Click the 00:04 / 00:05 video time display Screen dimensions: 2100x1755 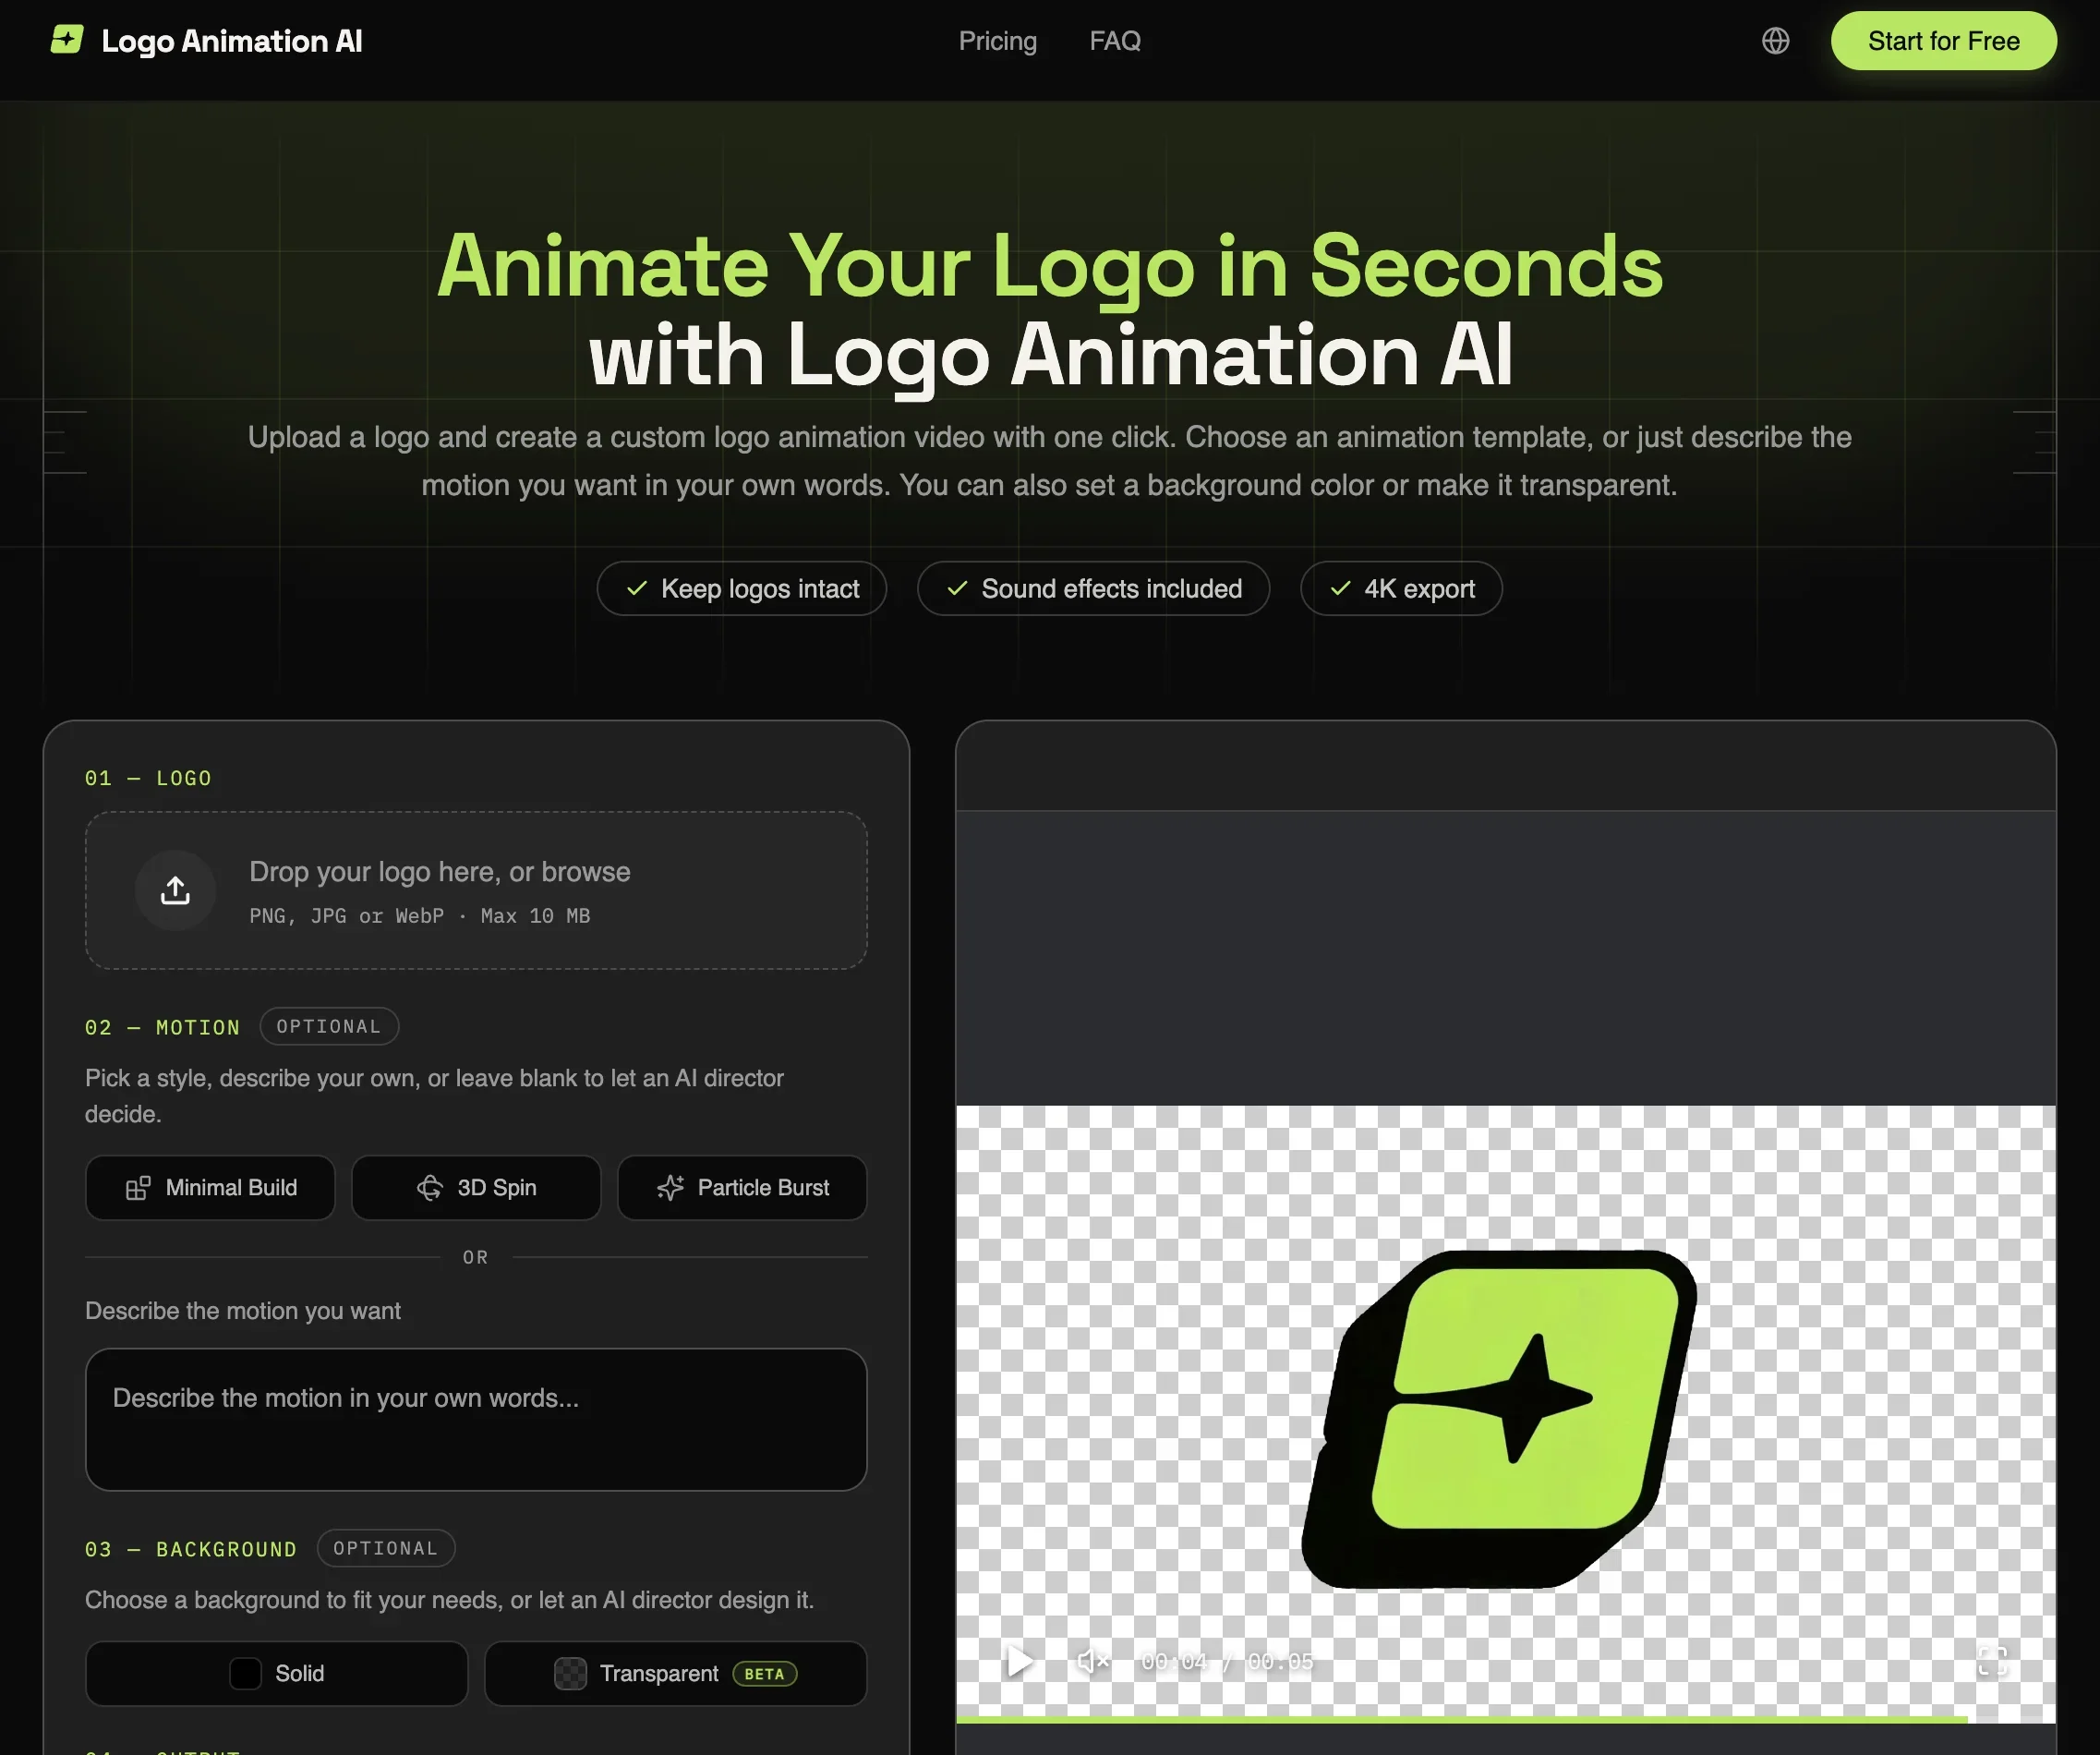pos(1227,1661)
